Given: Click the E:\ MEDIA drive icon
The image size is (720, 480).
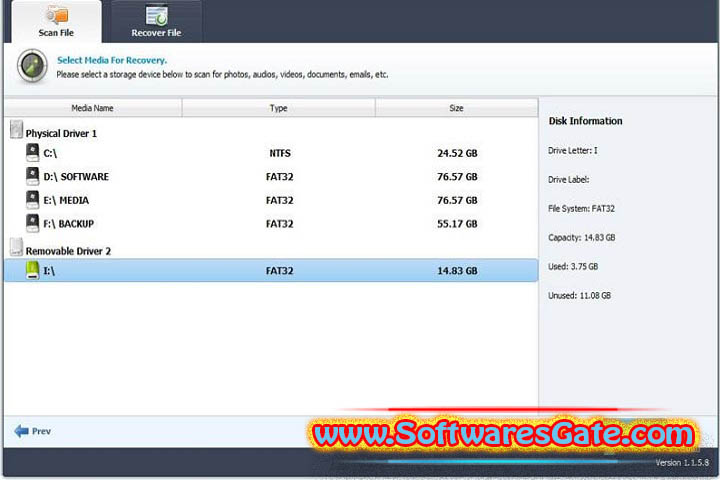Looking at the screenshot, I should [33, 199].
